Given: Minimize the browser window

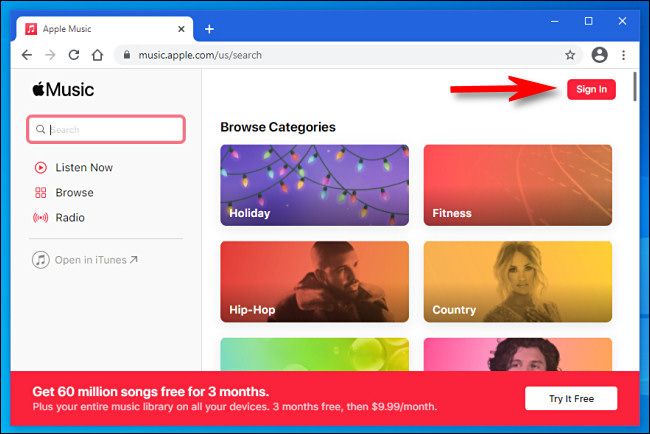Looking at the screenshot, I should pyautogui.click(x=555, y=21).
